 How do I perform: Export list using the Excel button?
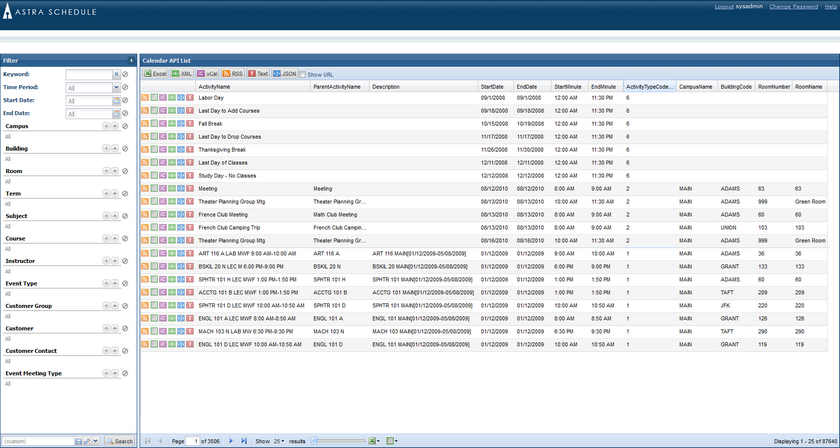155,74
